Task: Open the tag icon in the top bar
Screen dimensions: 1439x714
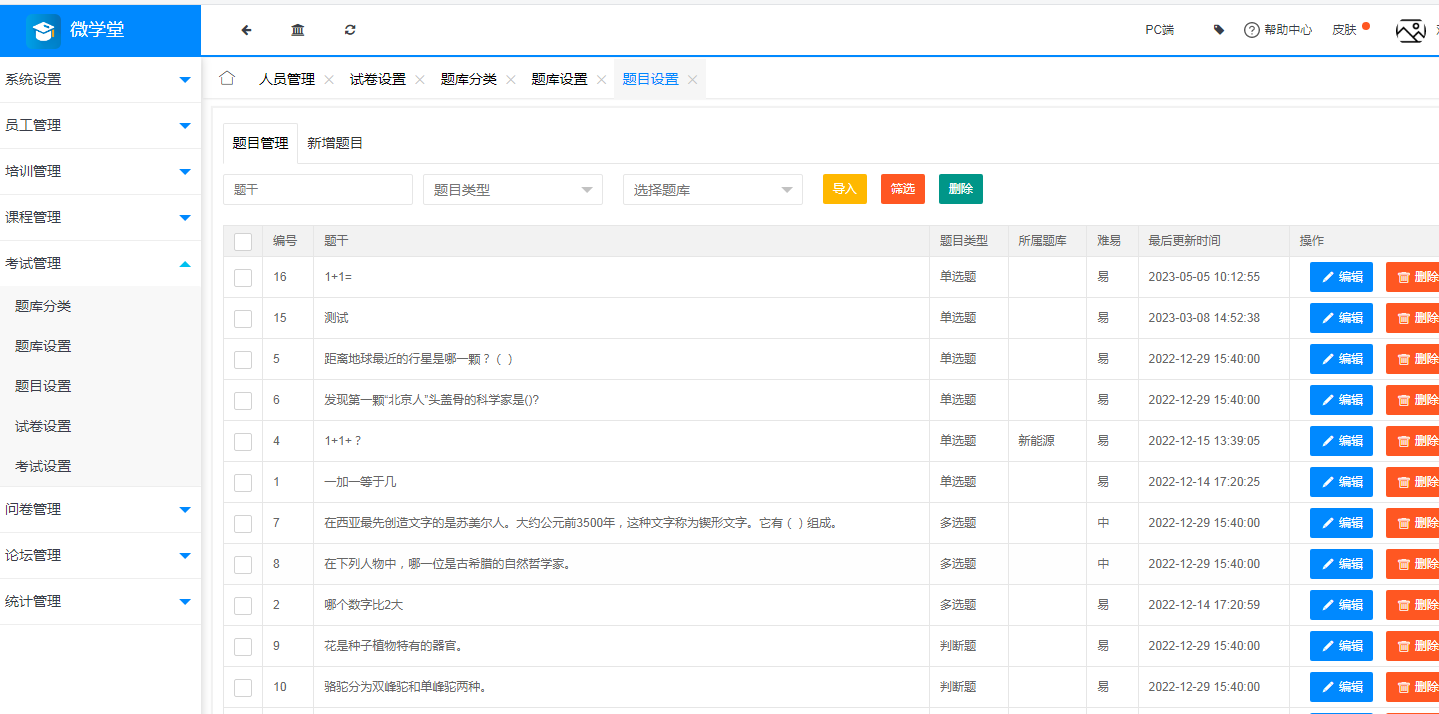Action: pos(1218,30)
